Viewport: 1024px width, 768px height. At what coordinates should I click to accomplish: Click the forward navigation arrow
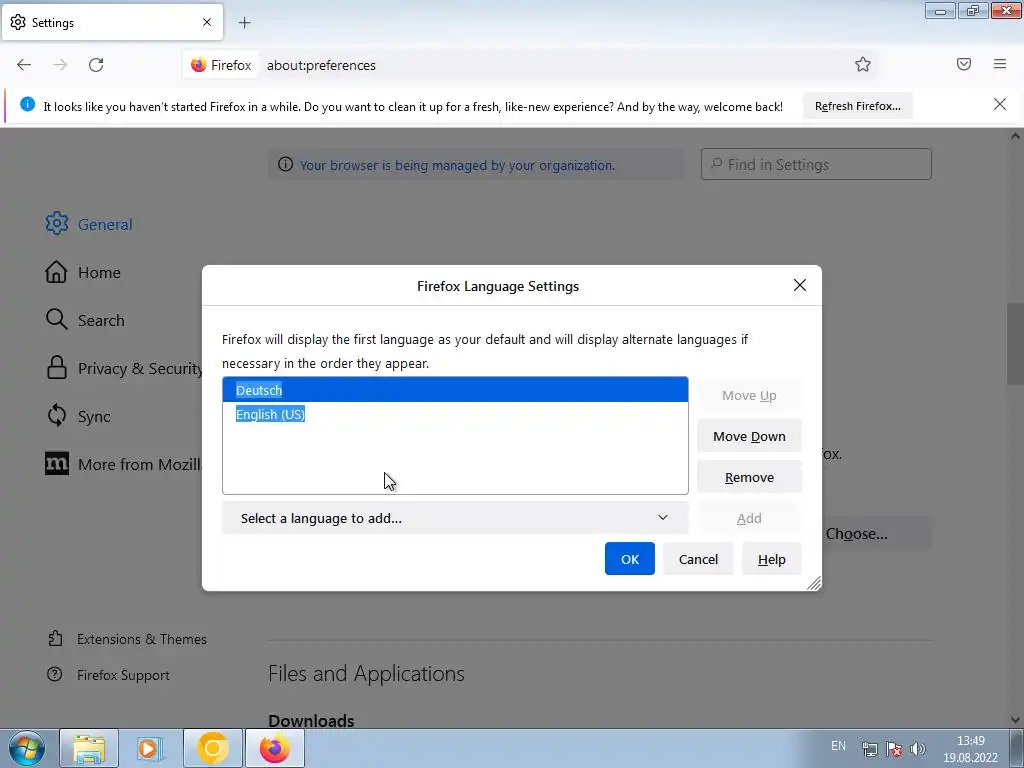(x=60, y=65)
